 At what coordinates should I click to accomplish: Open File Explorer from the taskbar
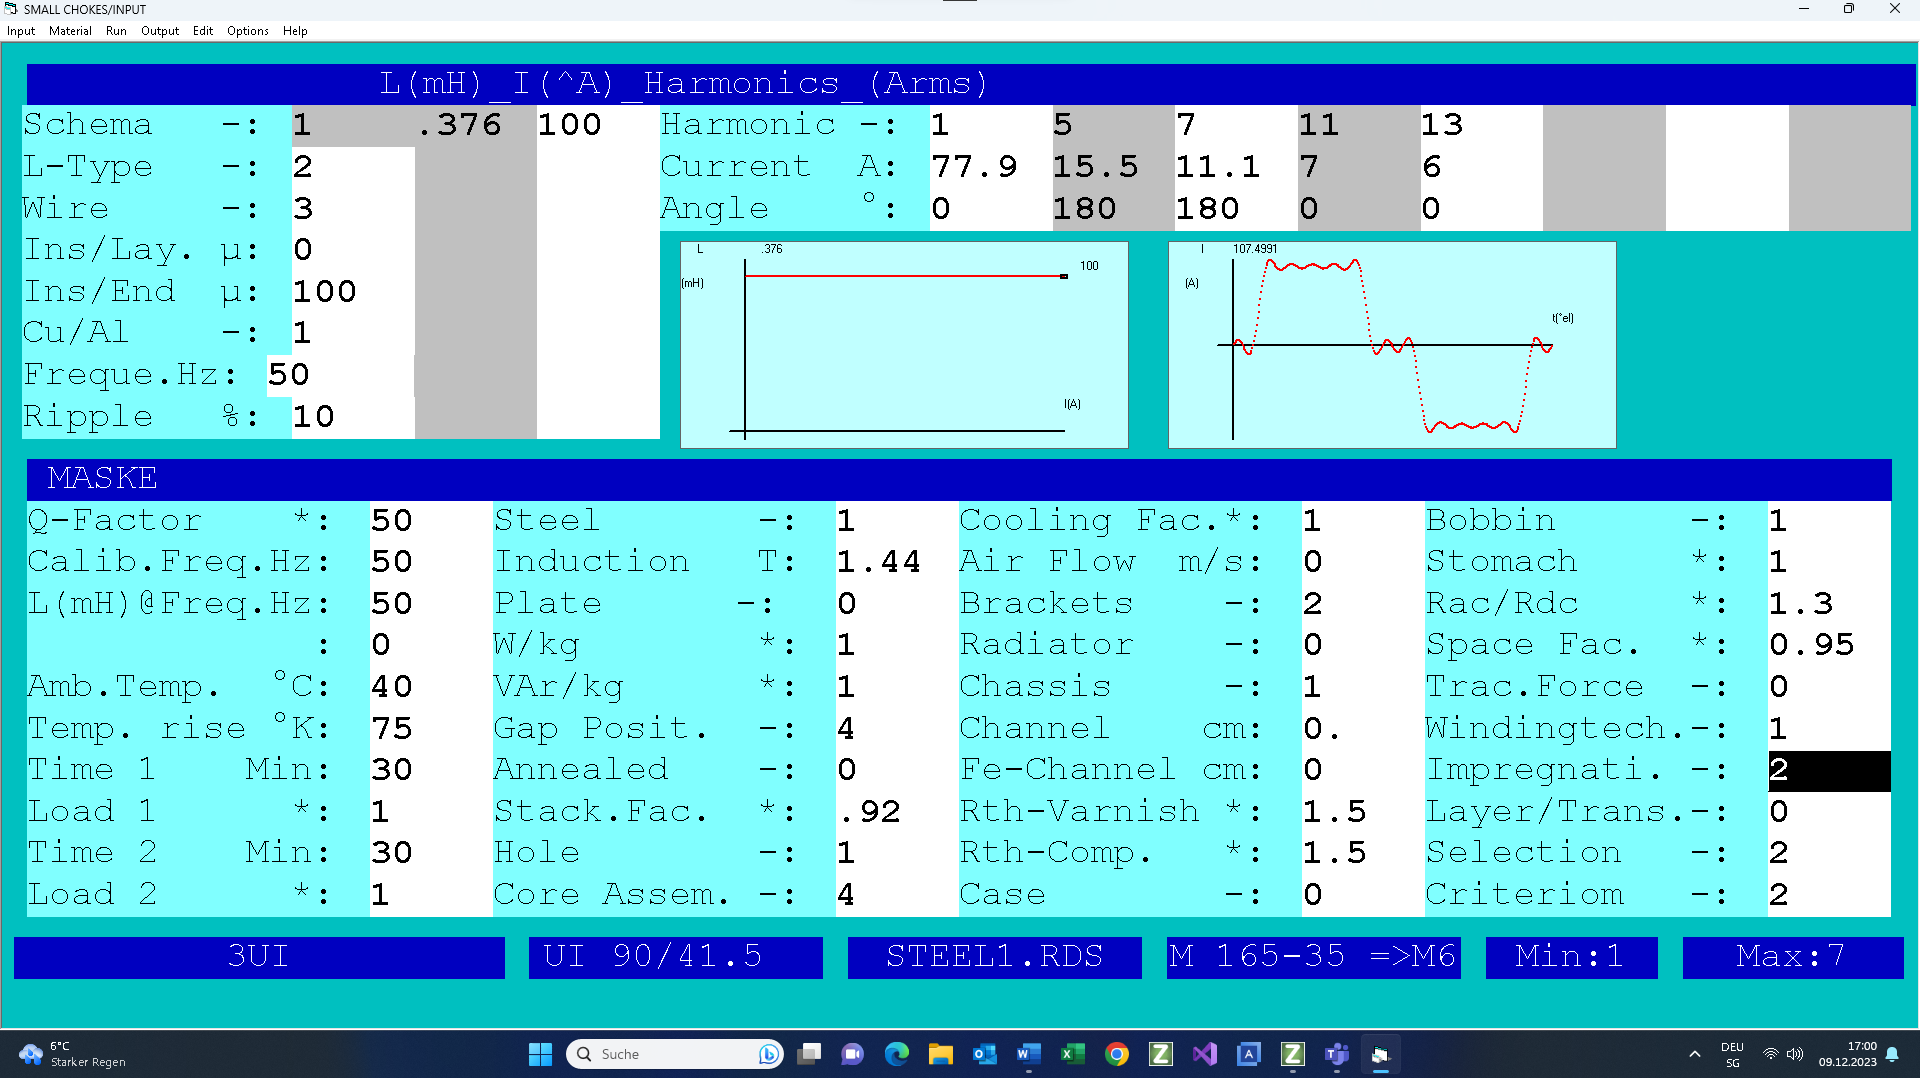tap(940, 1054)
